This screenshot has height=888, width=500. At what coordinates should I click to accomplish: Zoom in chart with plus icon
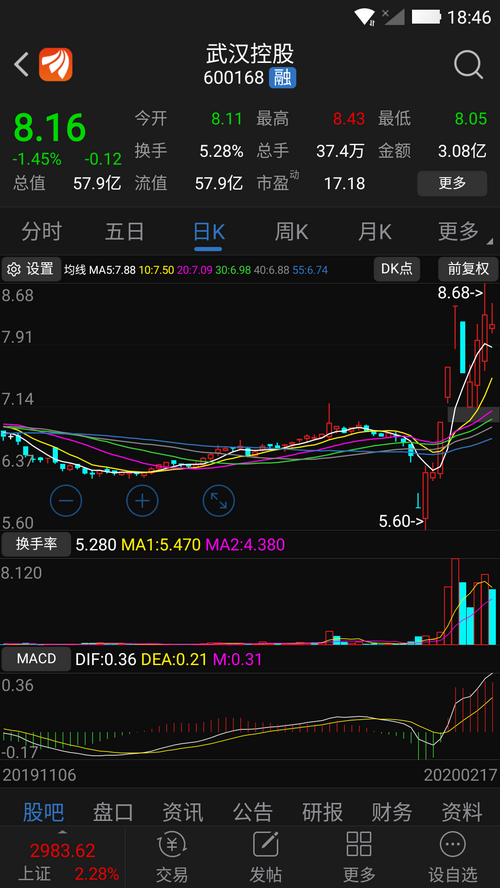coord(142,501)
